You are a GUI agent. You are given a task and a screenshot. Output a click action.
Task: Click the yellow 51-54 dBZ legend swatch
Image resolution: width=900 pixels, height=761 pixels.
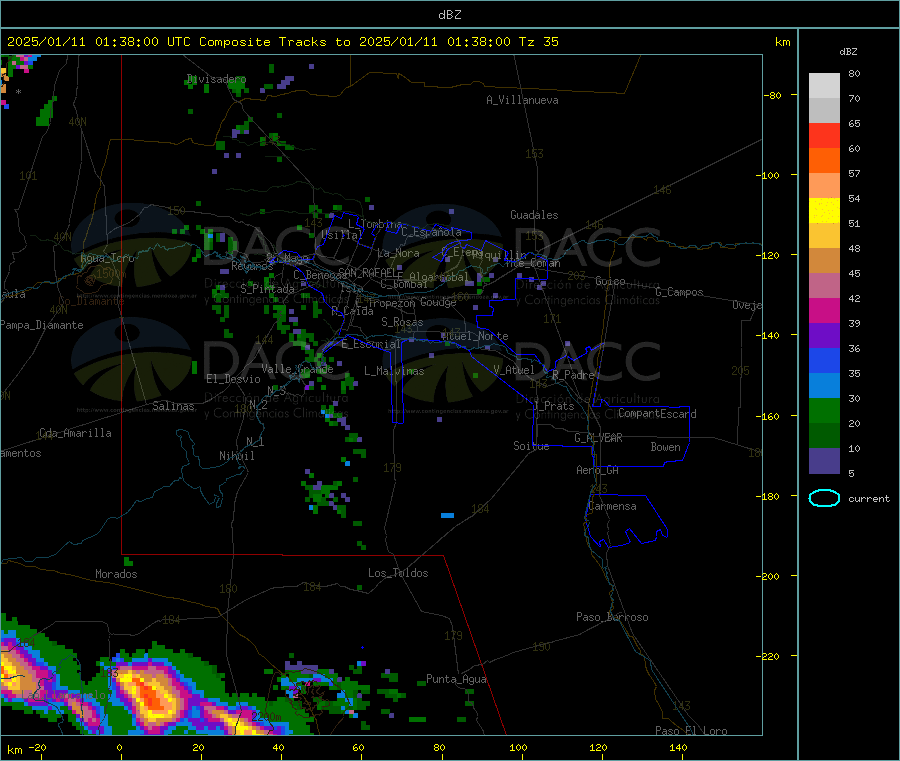click(824, 211)
